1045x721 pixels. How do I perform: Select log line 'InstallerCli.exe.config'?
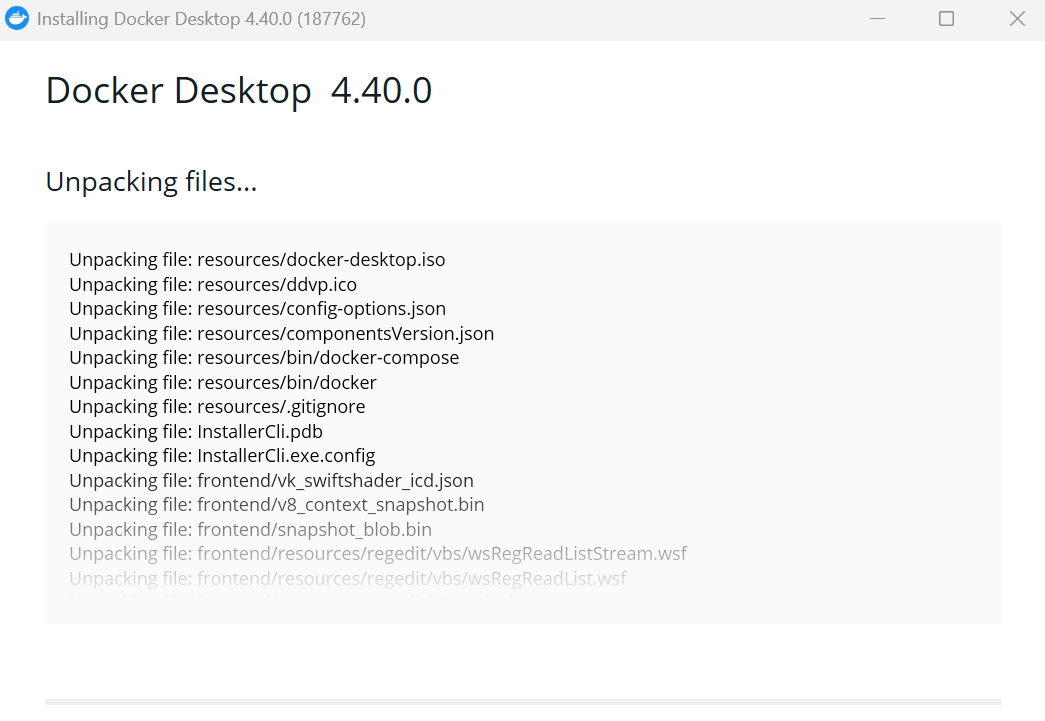click(223, 456)
